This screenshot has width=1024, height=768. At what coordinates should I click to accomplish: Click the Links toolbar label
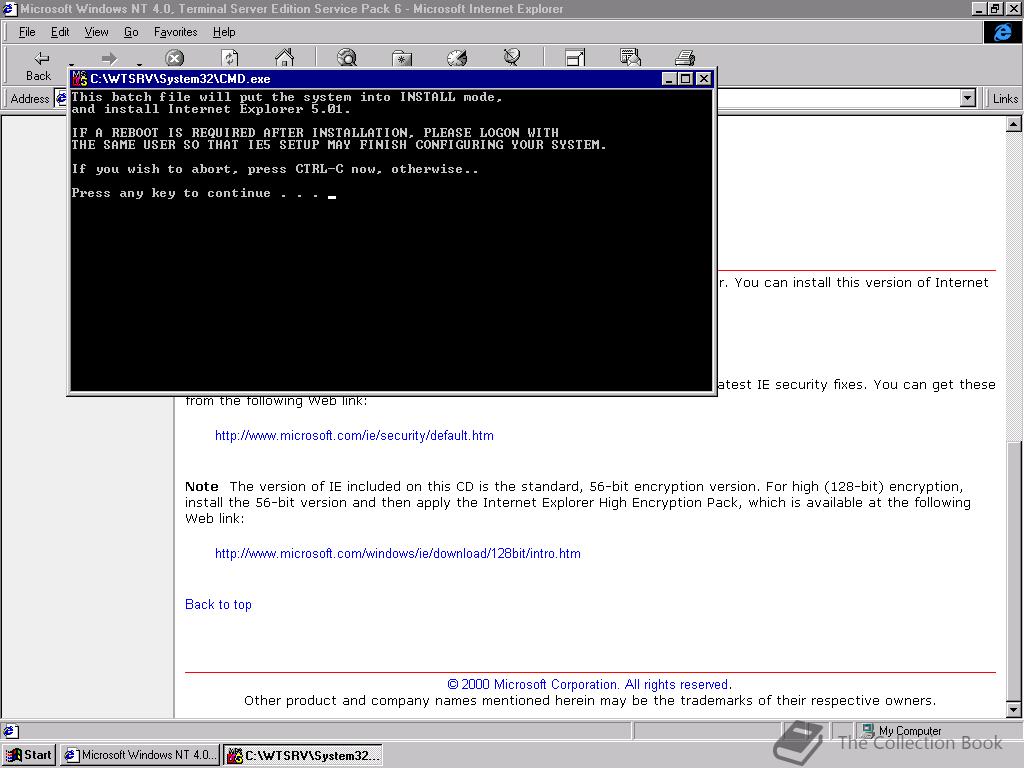1005,99
